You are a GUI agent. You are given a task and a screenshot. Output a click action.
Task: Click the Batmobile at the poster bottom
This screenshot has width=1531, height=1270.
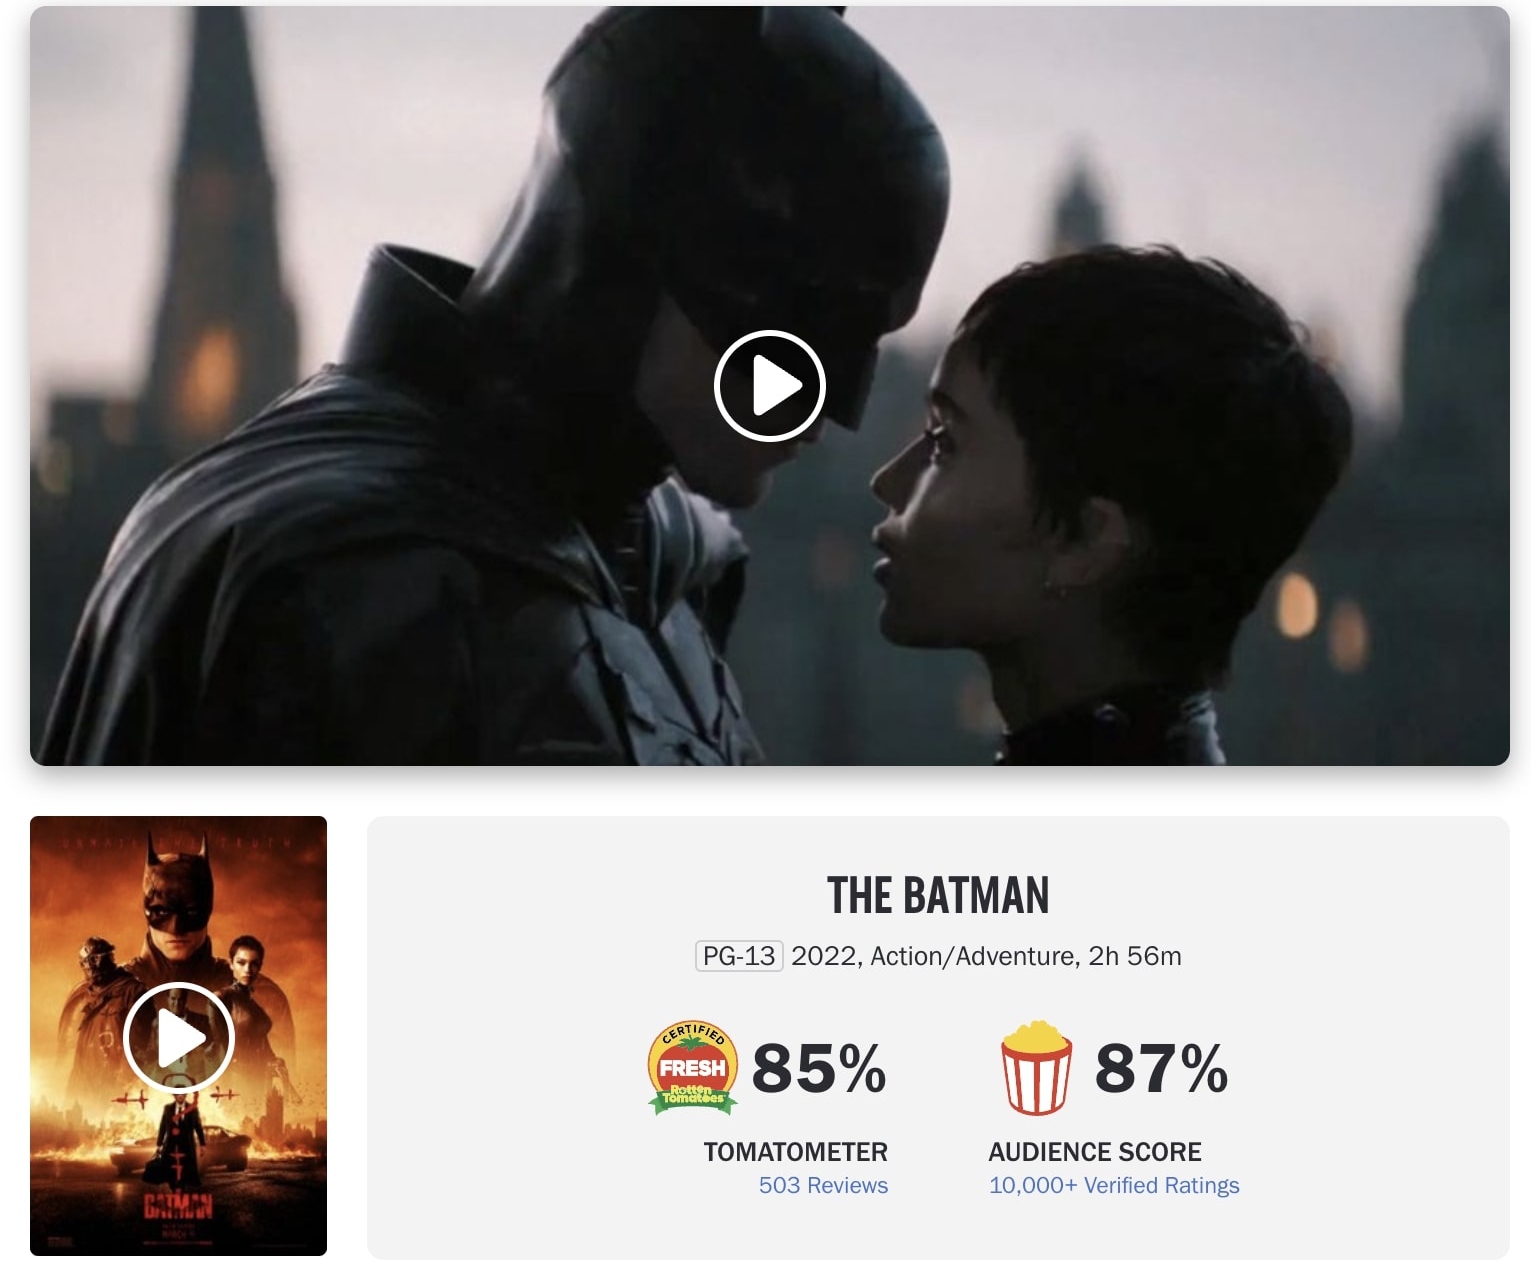(180, 1150)
